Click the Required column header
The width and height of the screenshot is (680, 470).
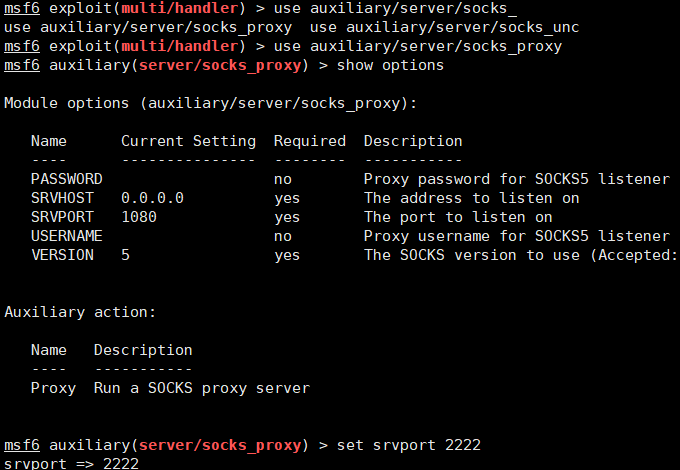coord(310,141)
